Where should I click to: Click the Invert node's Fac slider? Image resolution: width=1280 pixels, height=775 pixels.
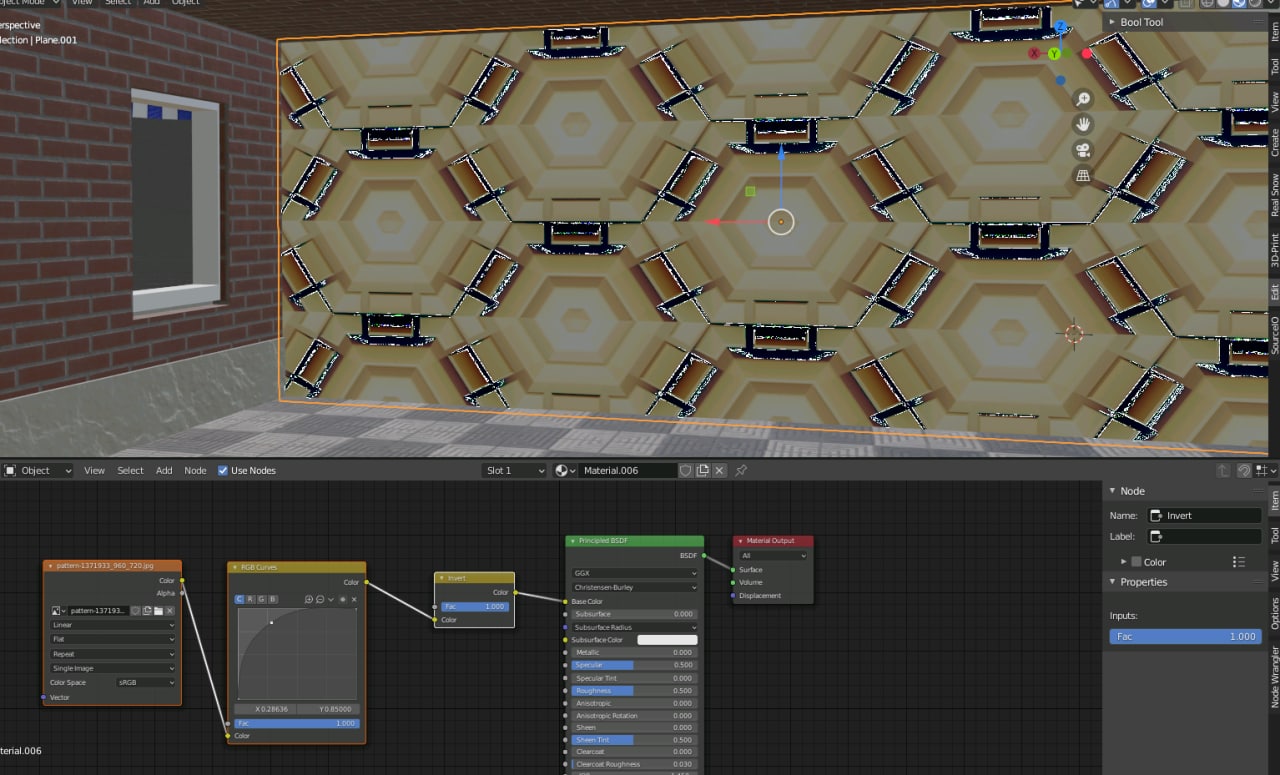coord(477,607)
